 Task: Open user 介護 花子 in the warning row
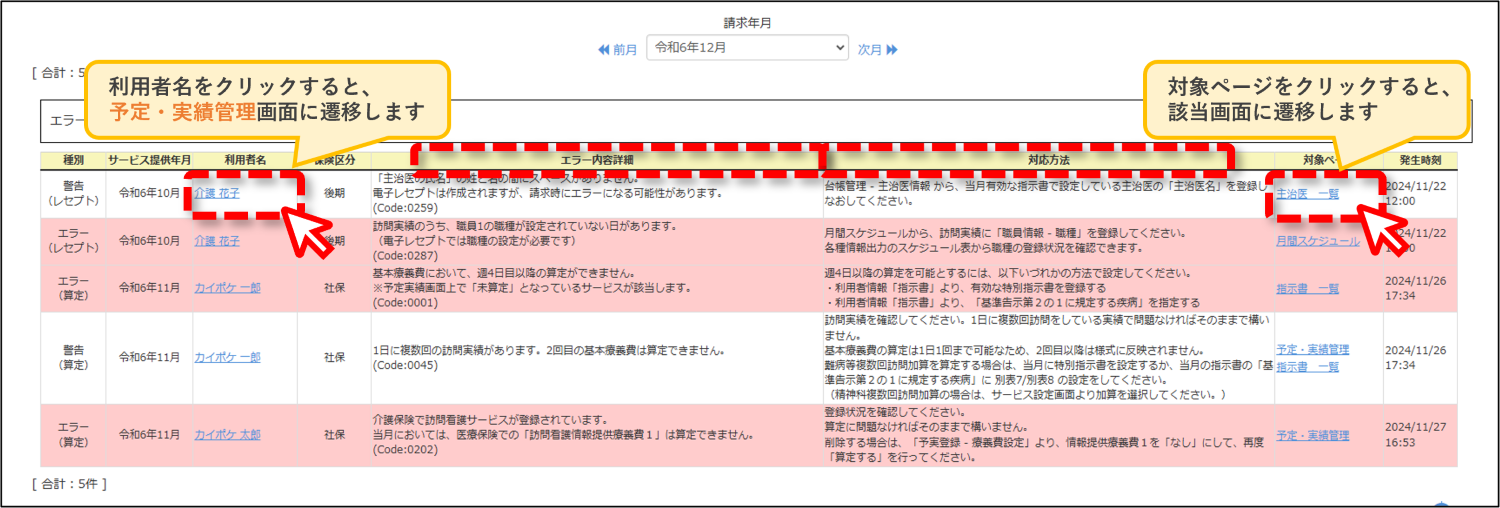[x=217, y=193]
